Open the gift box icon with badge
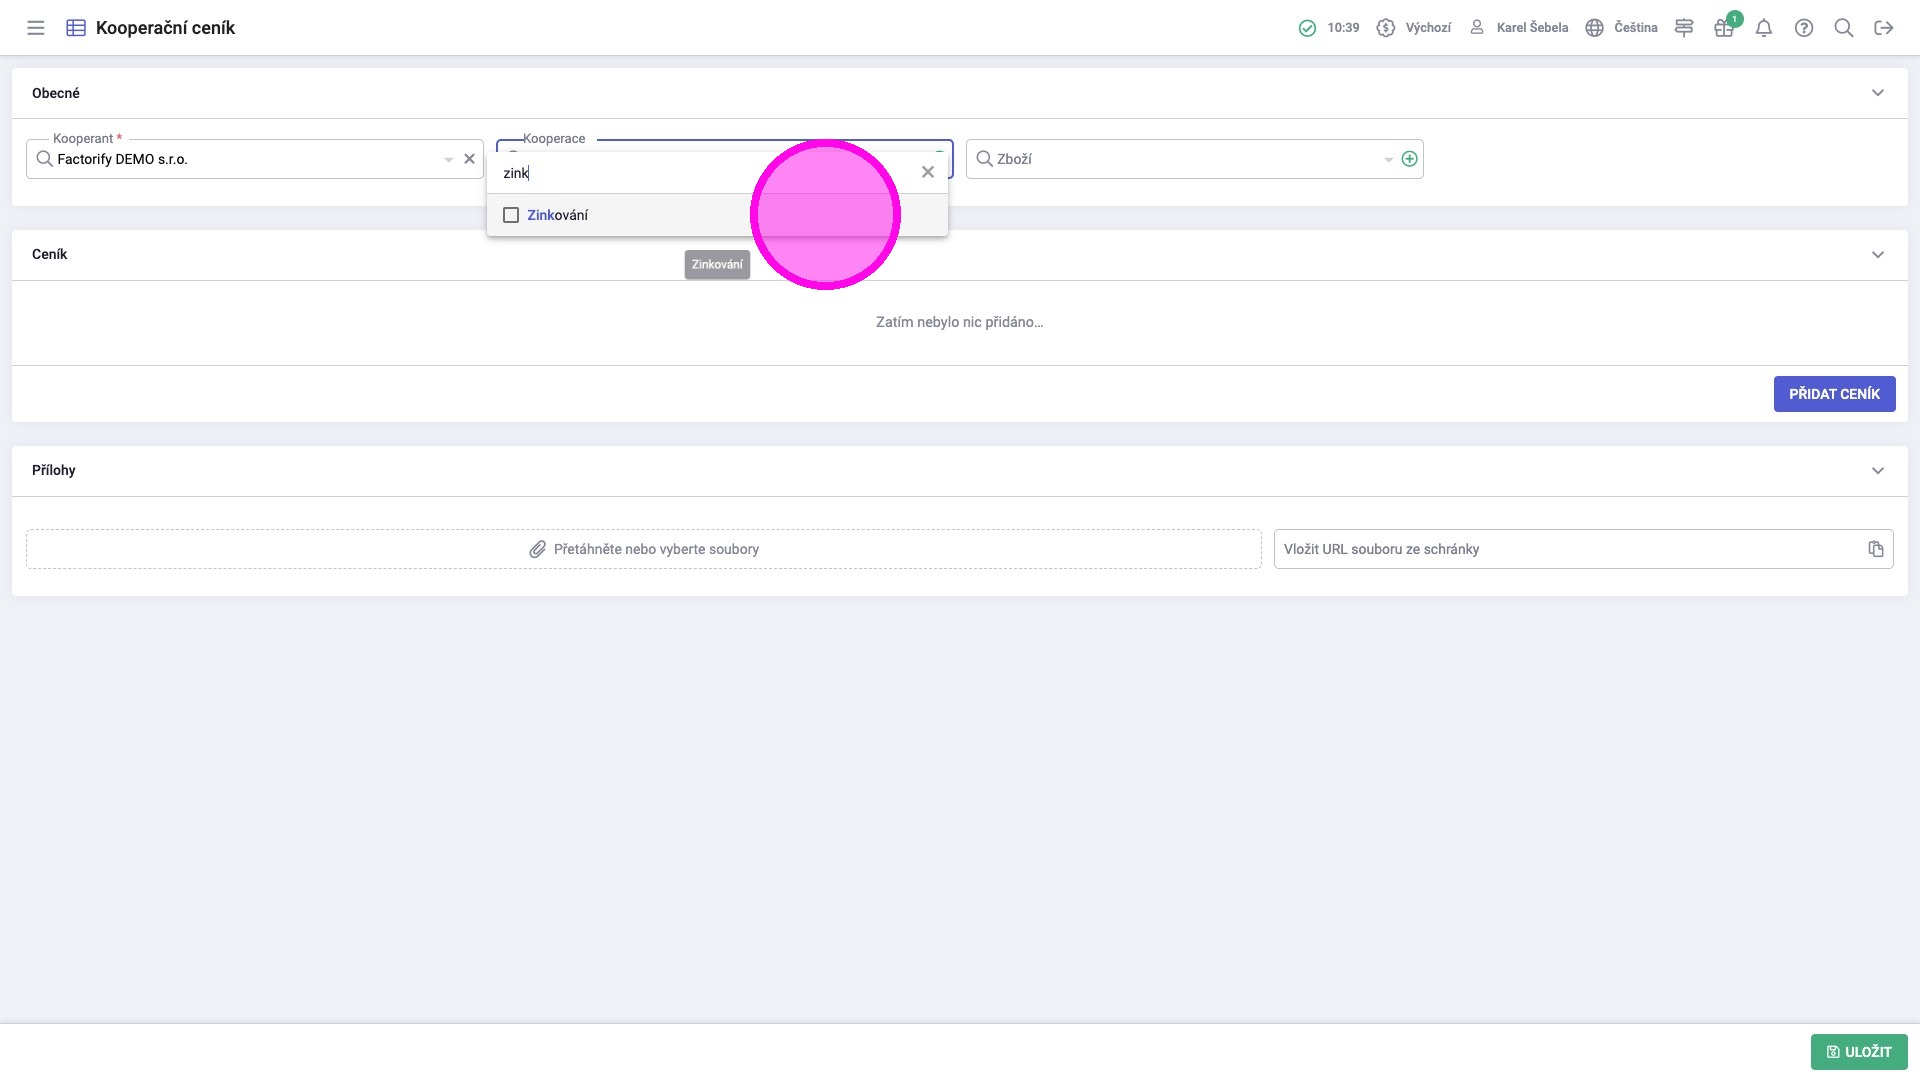Image resolution: width=1920 pixels, height=1080 pixels. tap(1724, 28)
